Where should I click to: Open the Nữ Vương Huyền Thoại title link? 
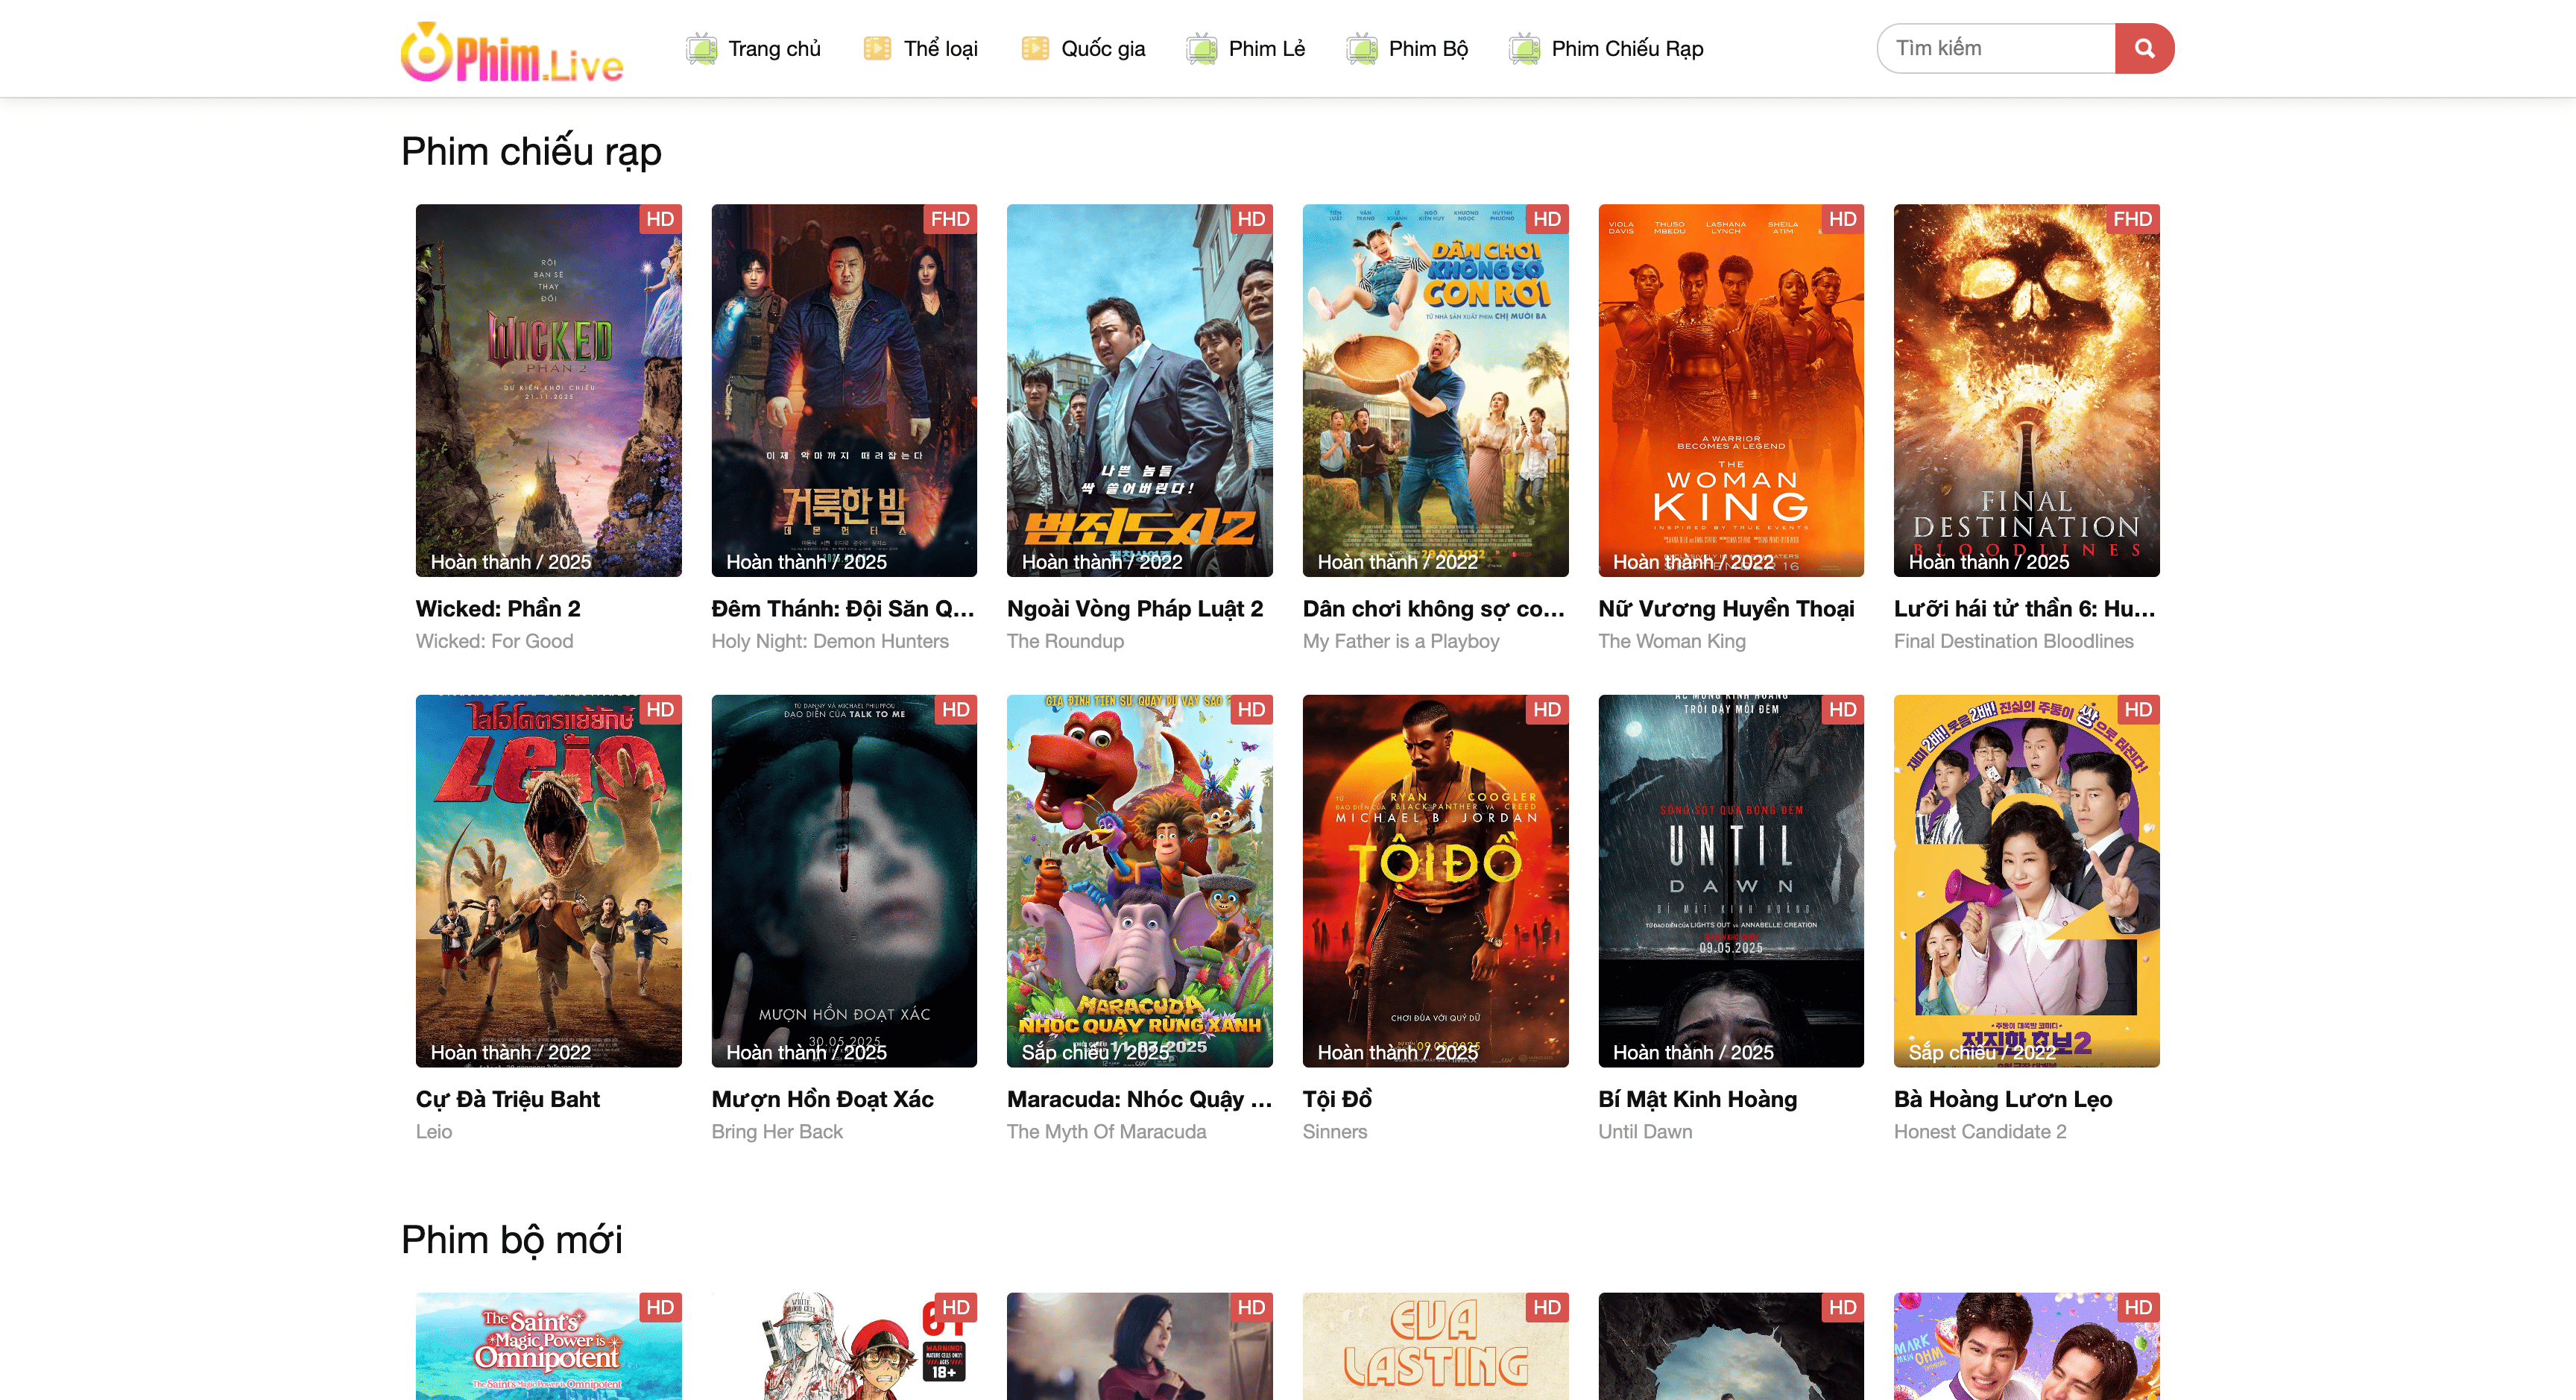(1726, 608)
